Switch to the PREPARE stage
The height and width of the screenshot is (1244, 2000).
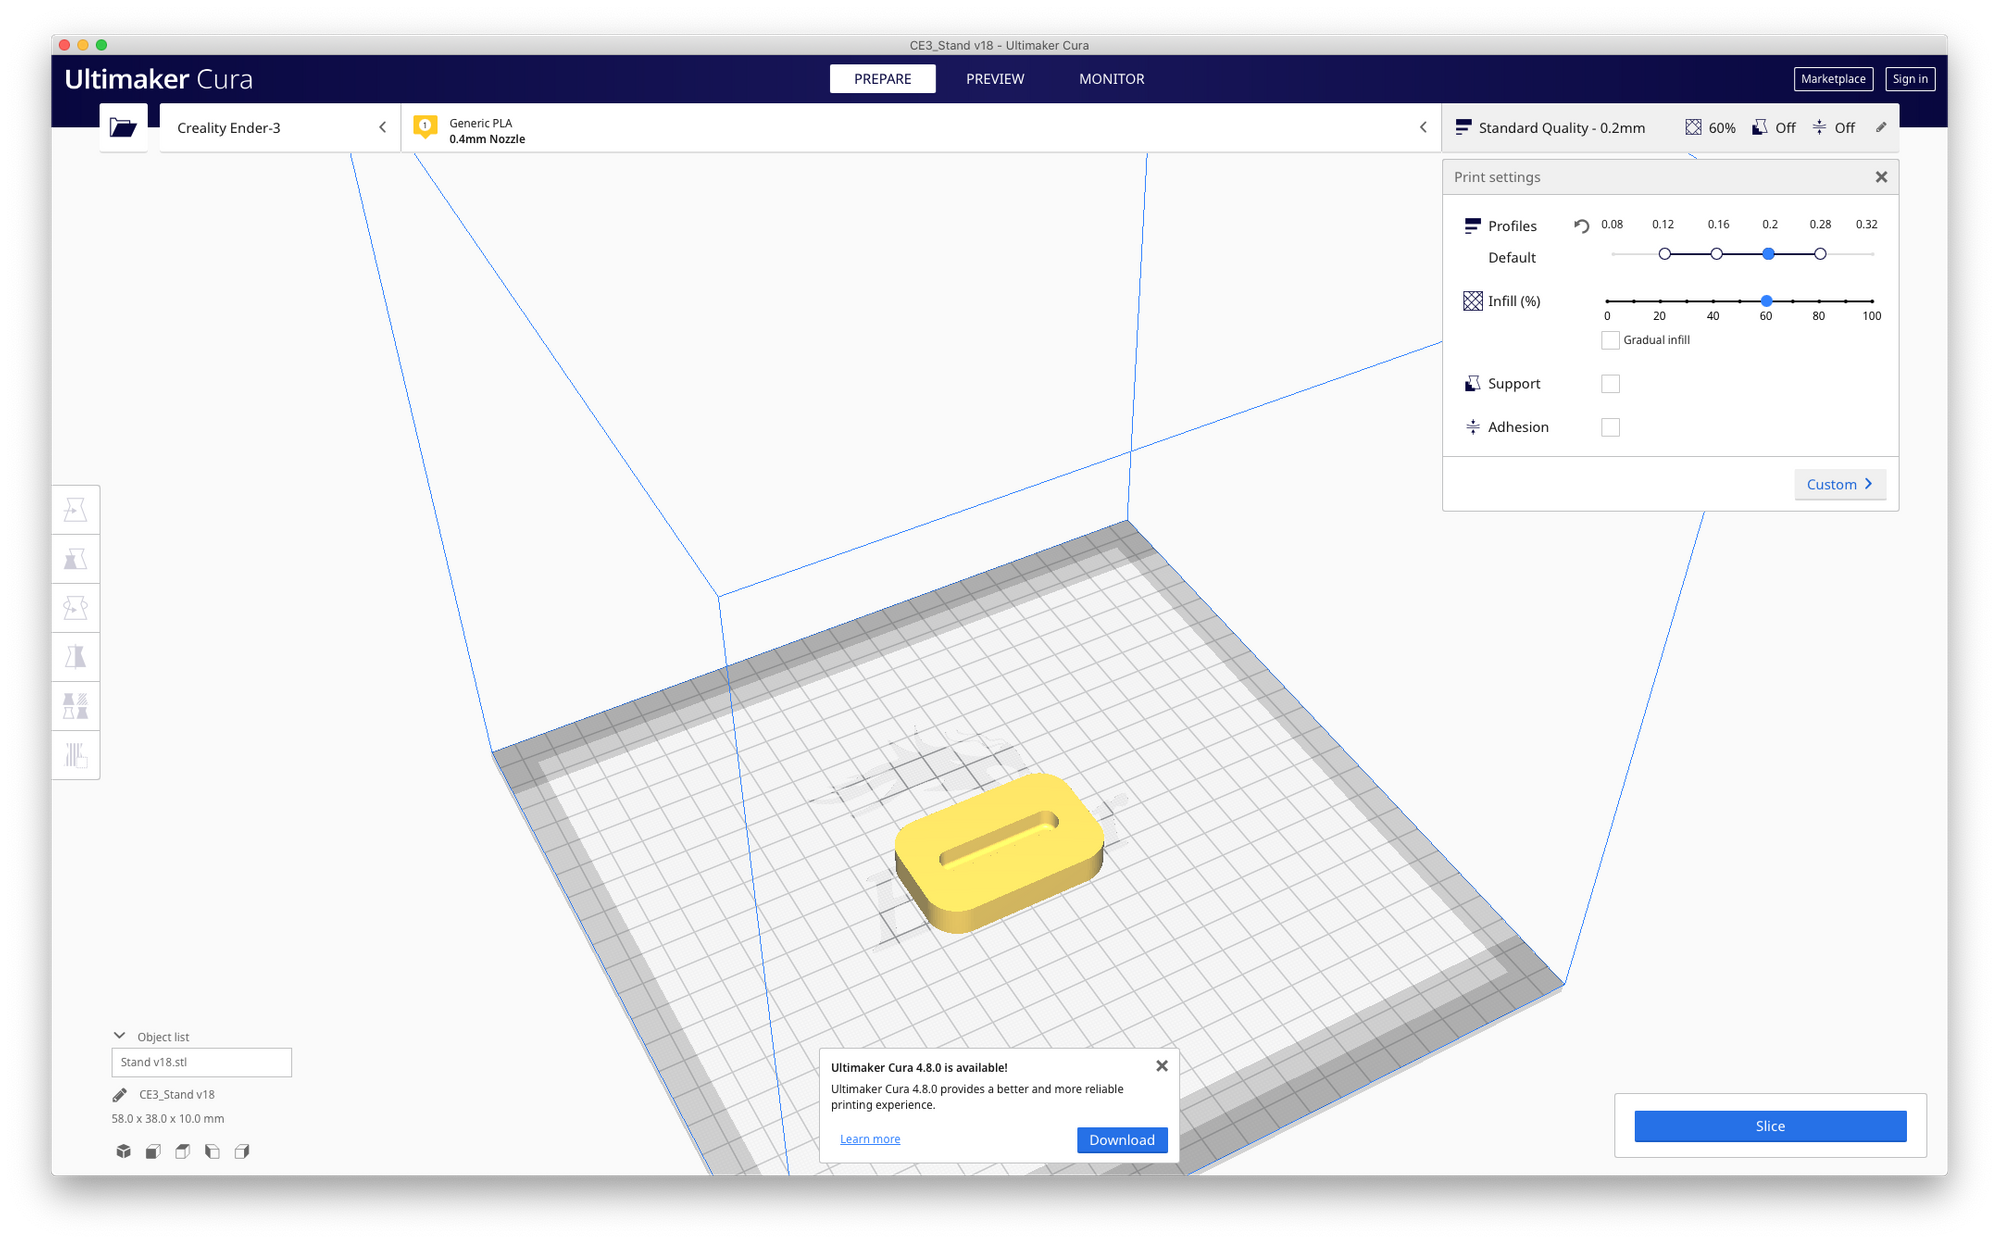tap(882, 78)
